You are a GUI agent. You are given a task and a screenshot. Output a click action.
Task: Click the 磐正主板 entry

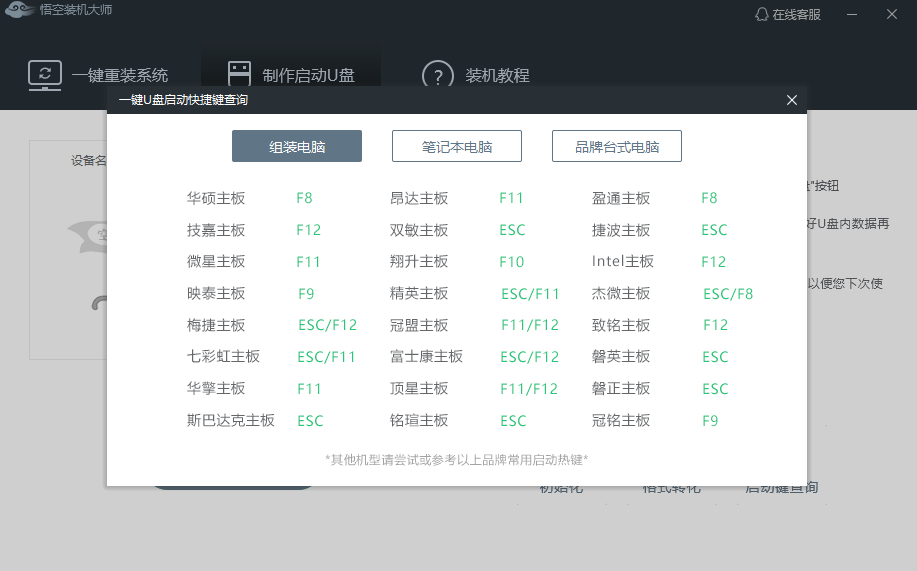pos(621,388)
